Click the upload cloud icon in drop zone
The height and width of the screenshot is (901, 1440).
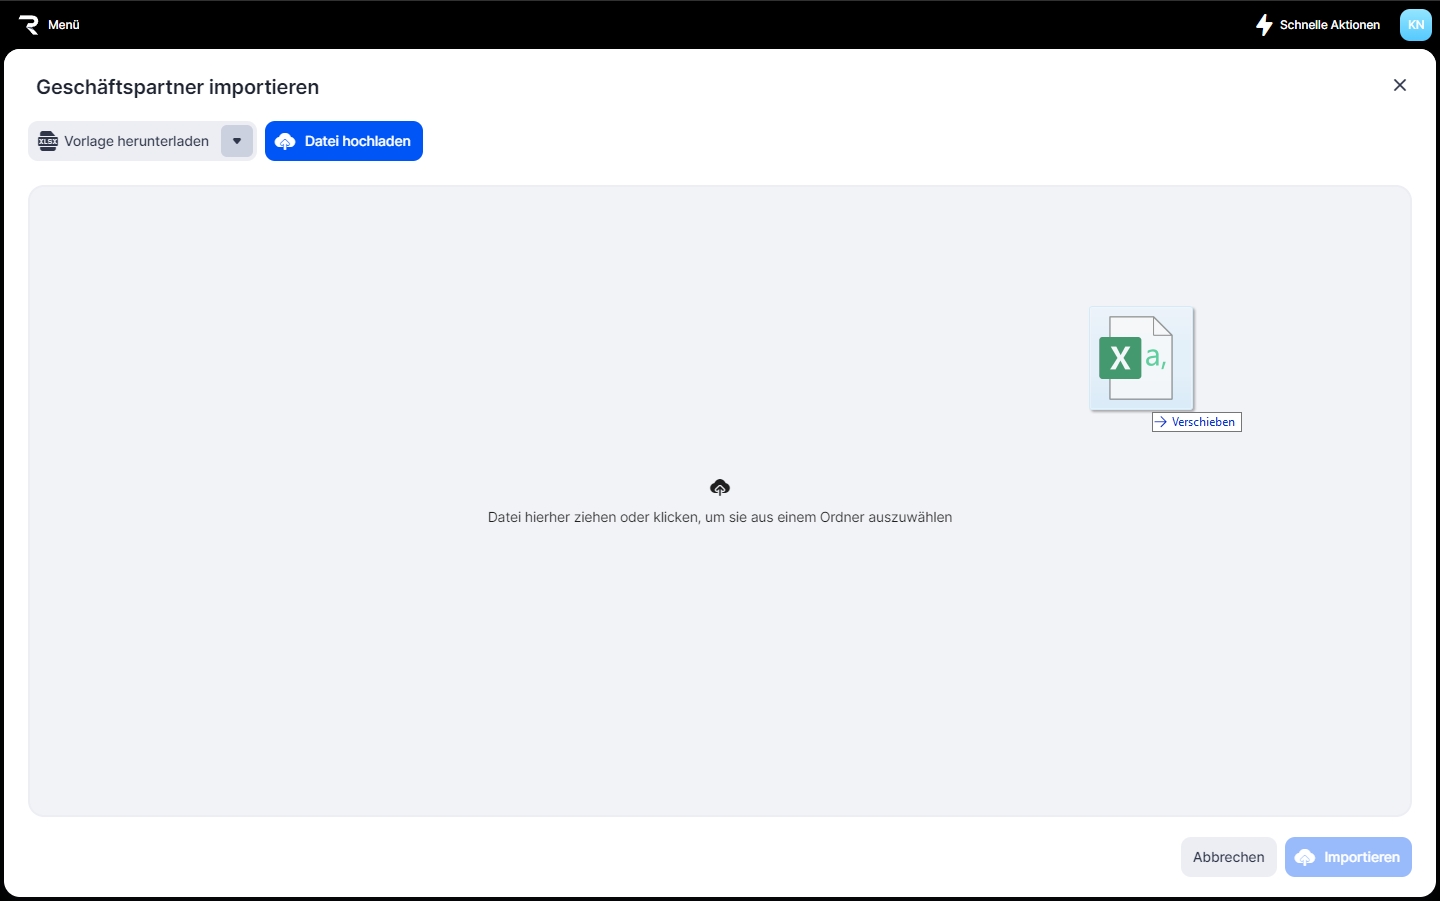point(720,487)
